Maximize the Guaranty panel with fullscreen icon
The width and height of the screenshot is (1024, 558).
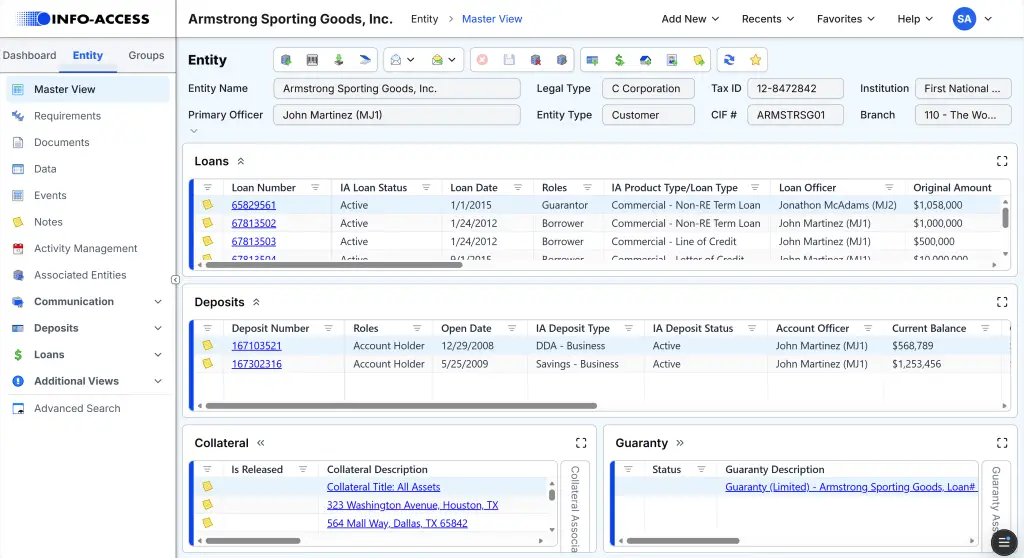1002,443
